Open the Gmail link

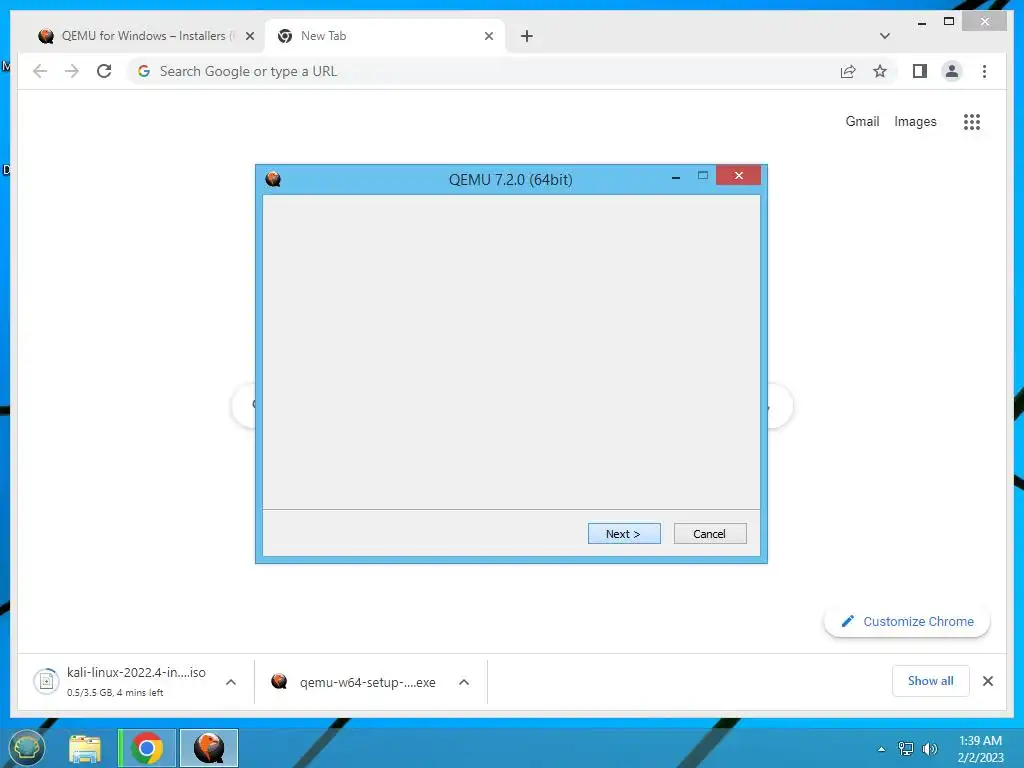point(862,121)
